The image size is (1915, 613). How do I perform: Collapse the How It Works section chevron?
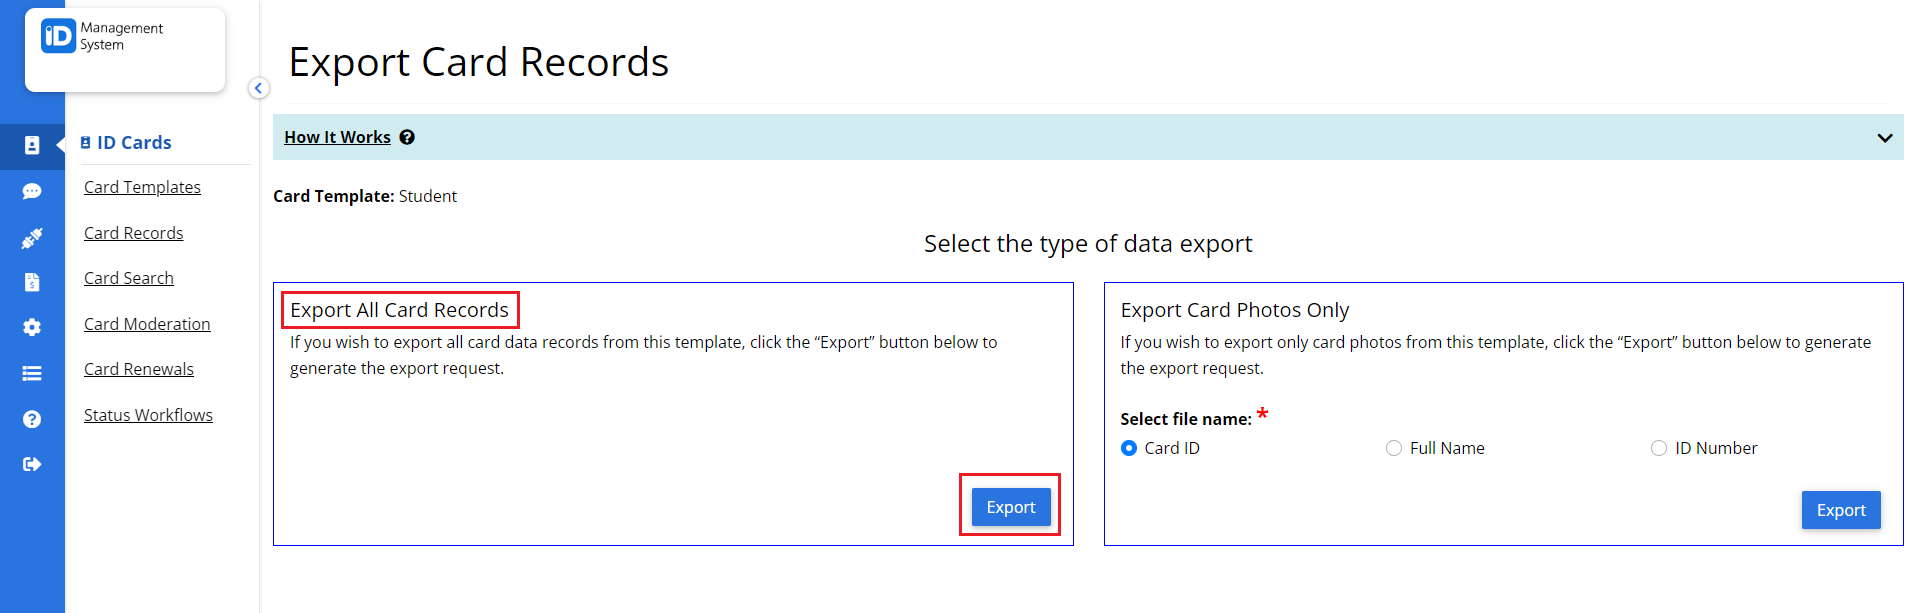(x=1884, y=137)
